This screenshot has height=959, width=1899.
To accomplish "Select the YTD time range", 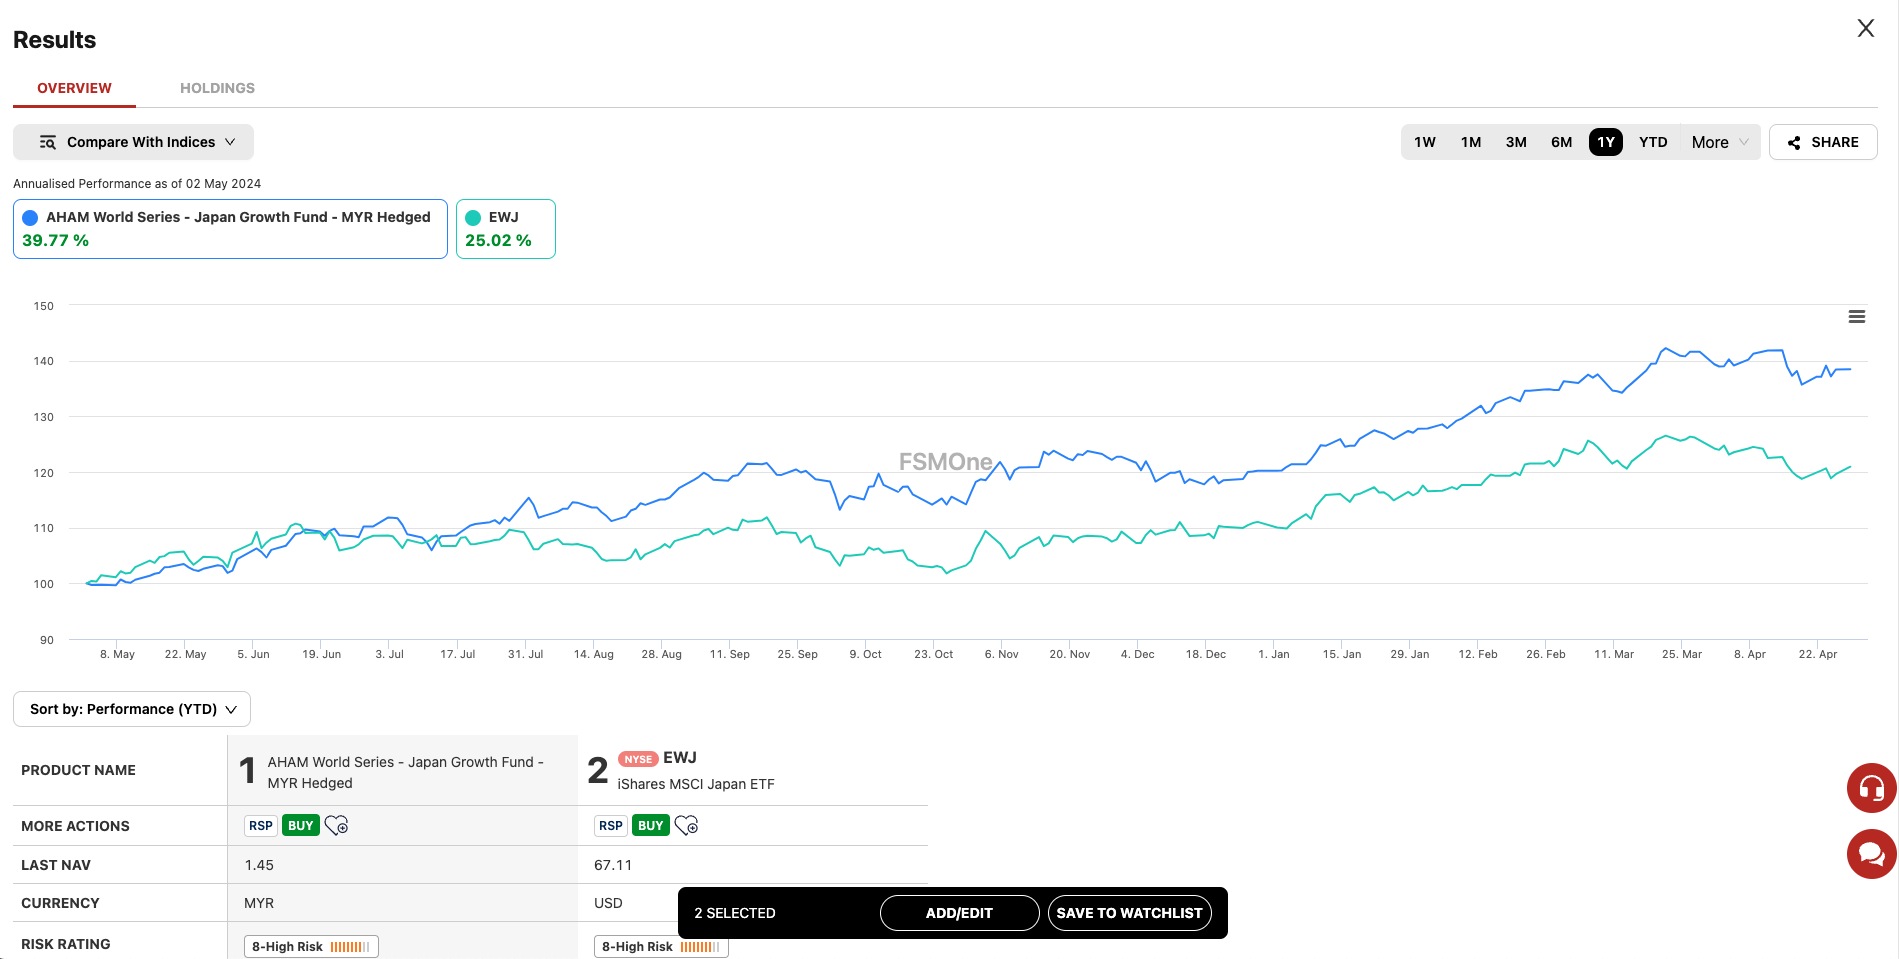I will pos(1653,142).
